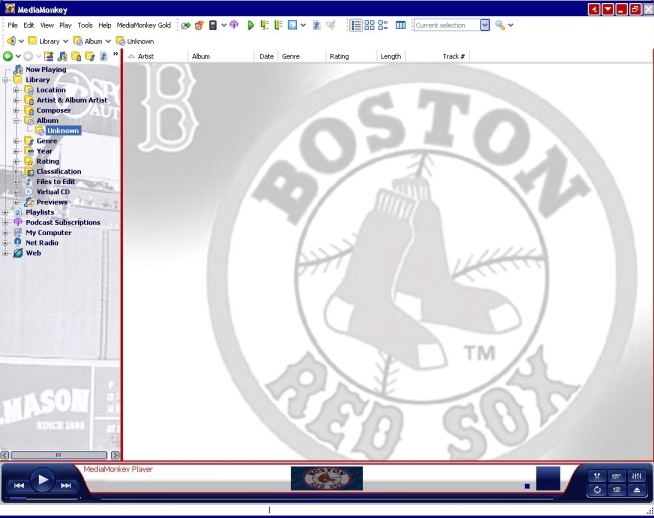Viewport: 654px width, 518px height.
Task: Click the eject button in player panel
Action: tap(636, 490)
